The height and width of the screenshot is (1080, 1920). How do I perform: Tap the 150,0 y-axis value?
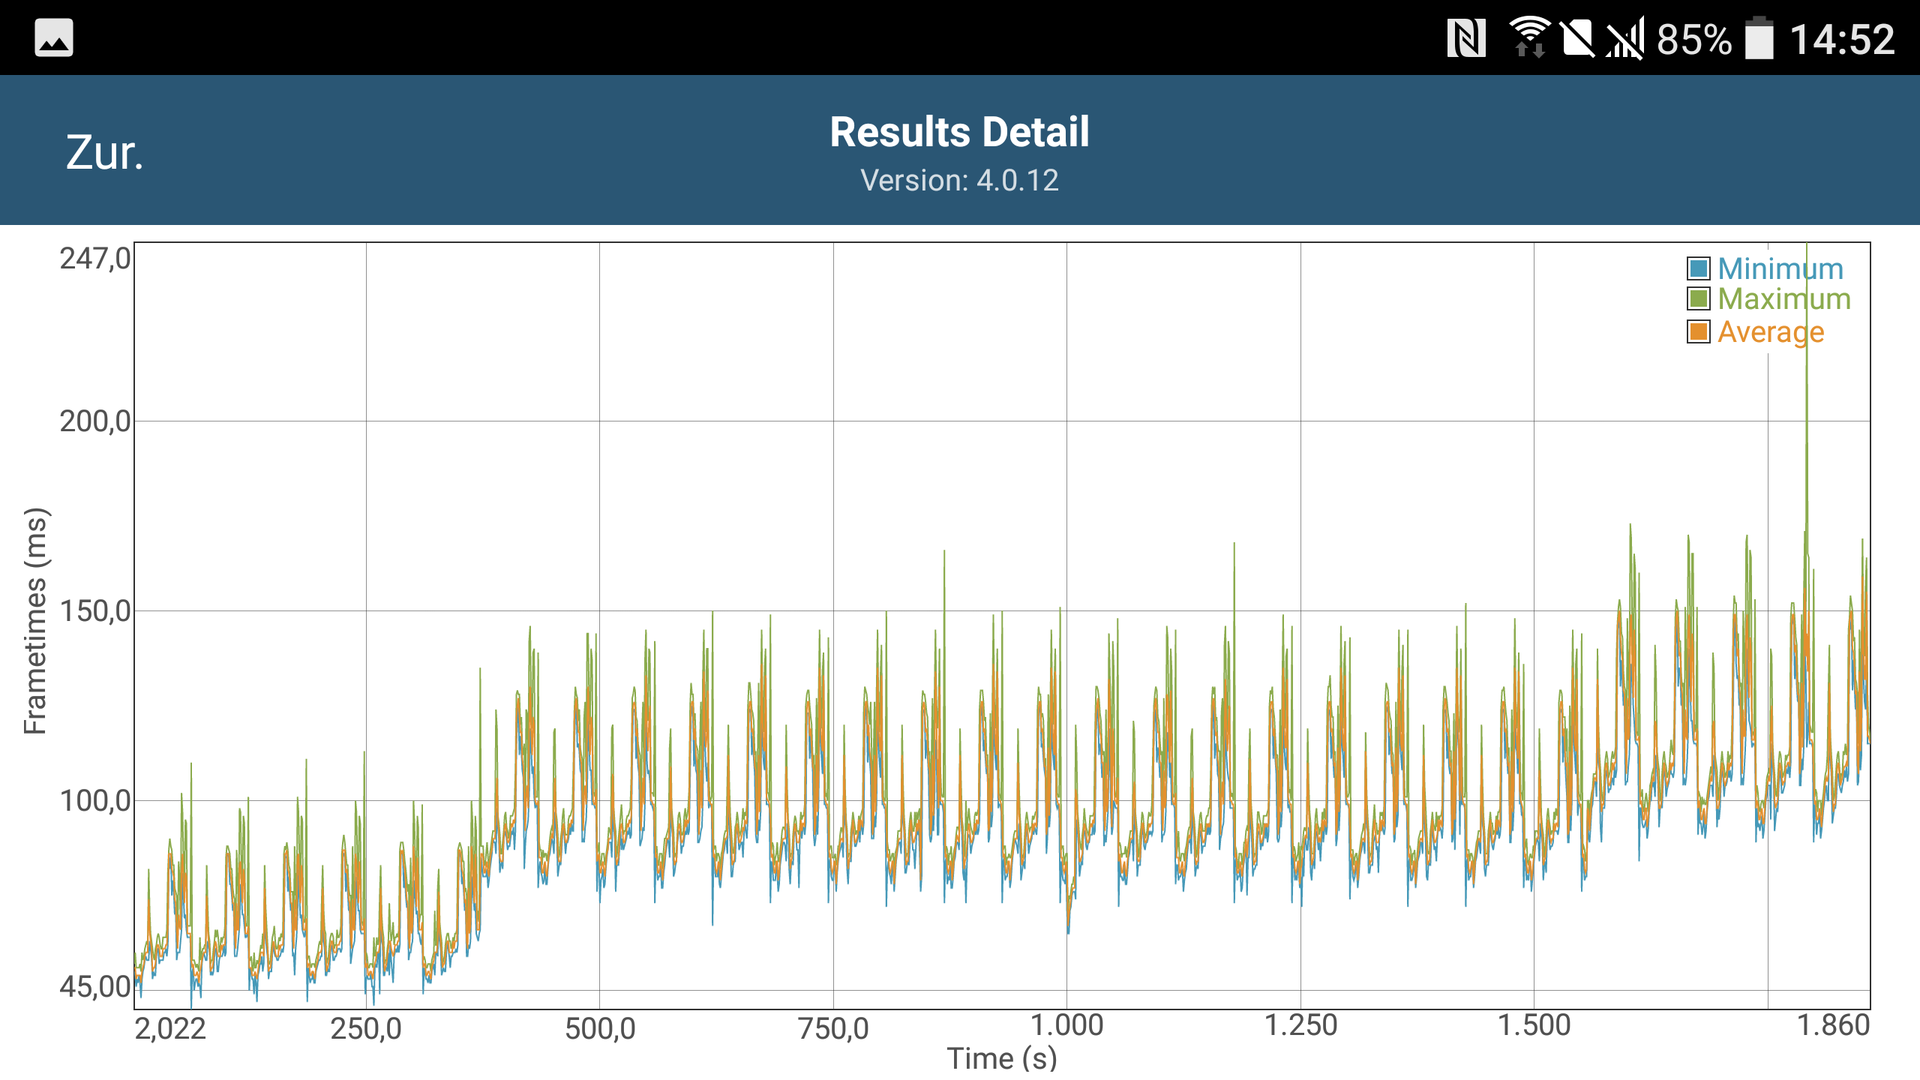tap(95, 611)
